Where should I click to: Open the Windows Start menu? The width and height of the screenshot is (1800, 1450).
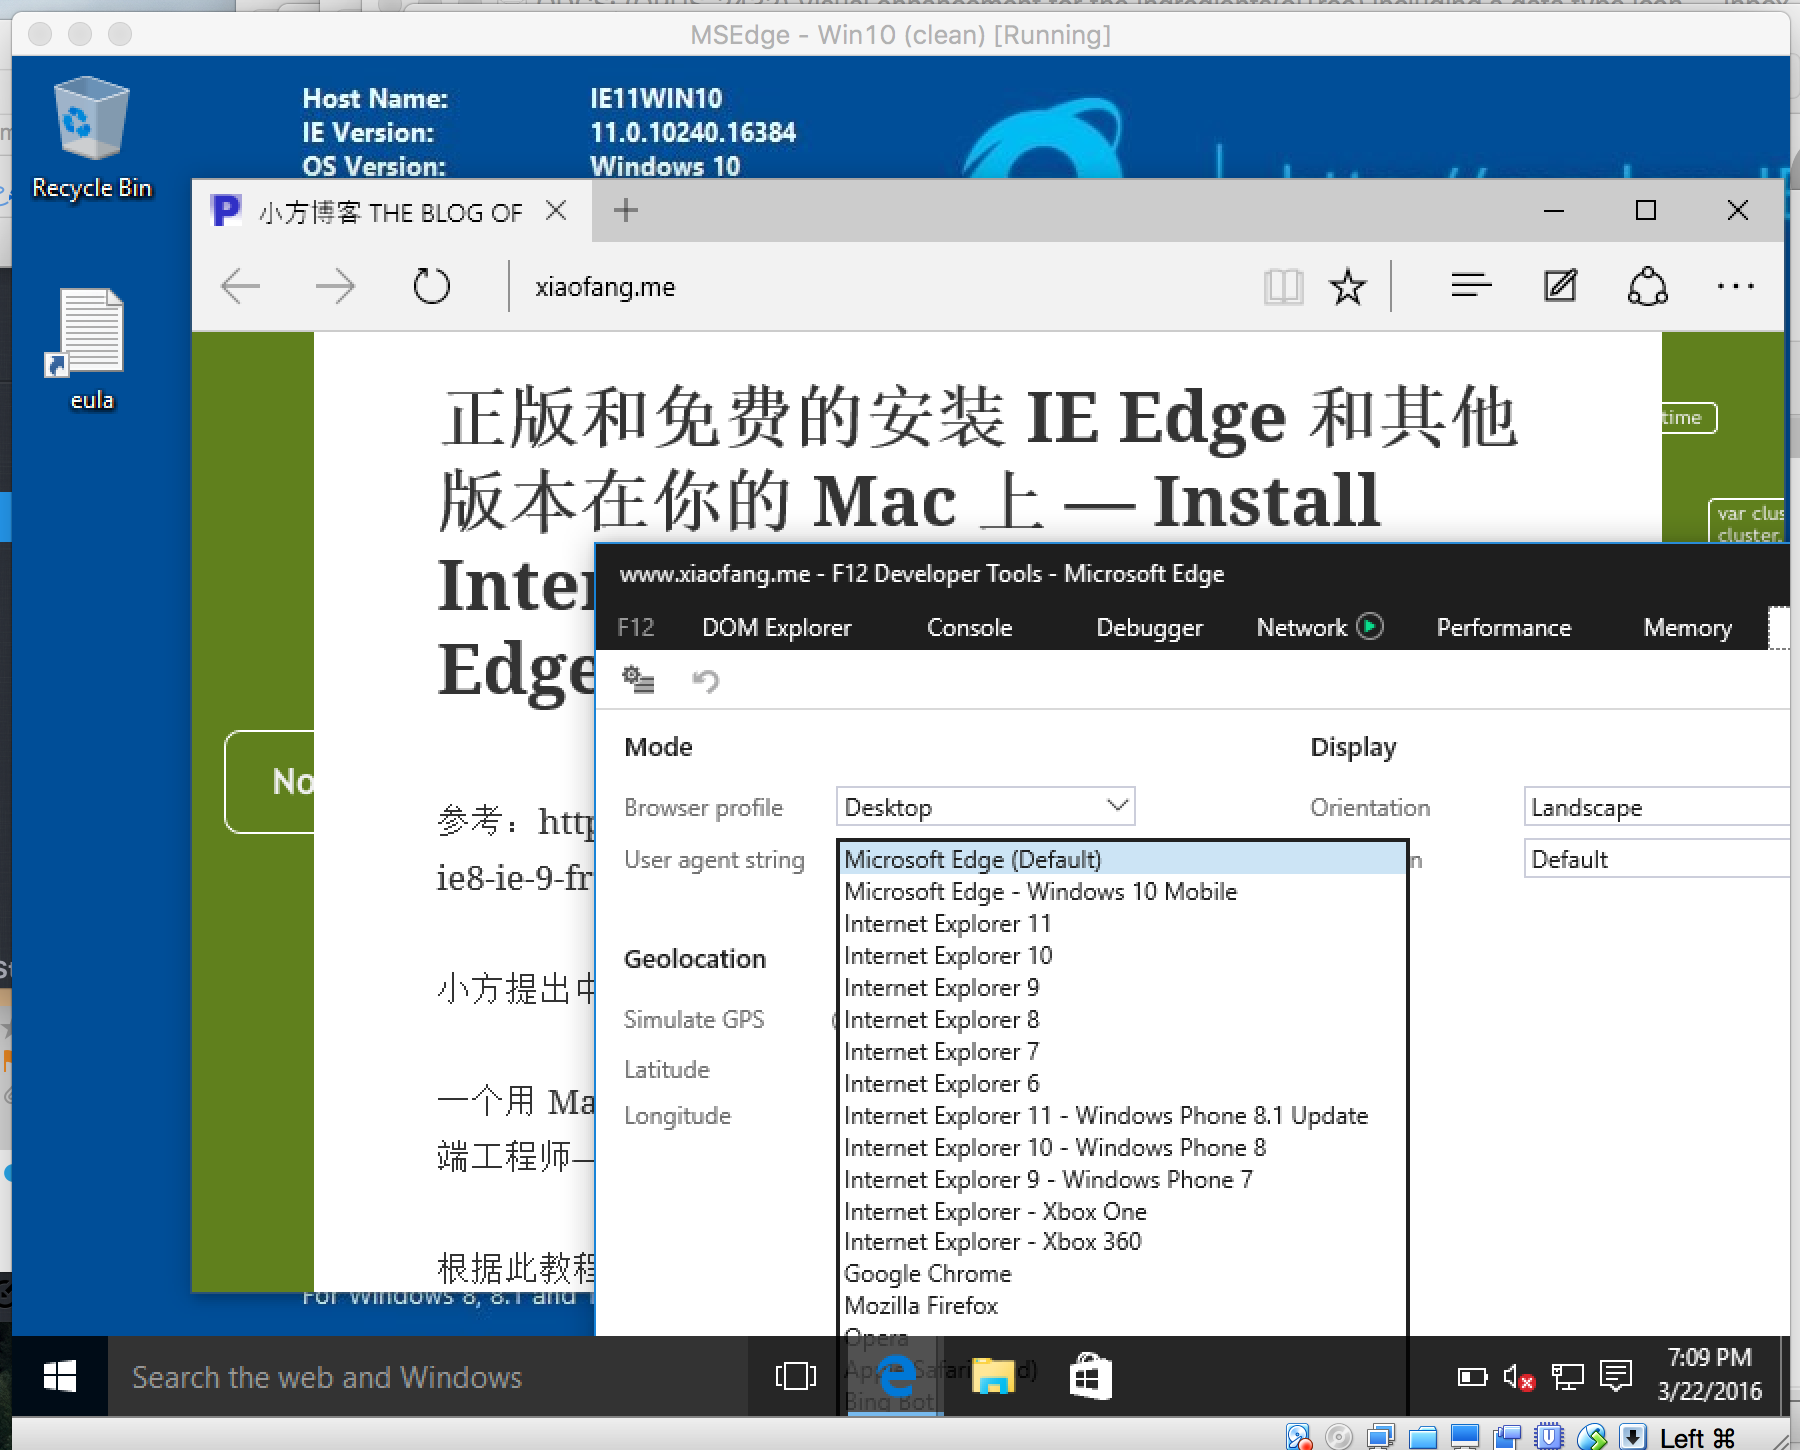point(60,1377)
